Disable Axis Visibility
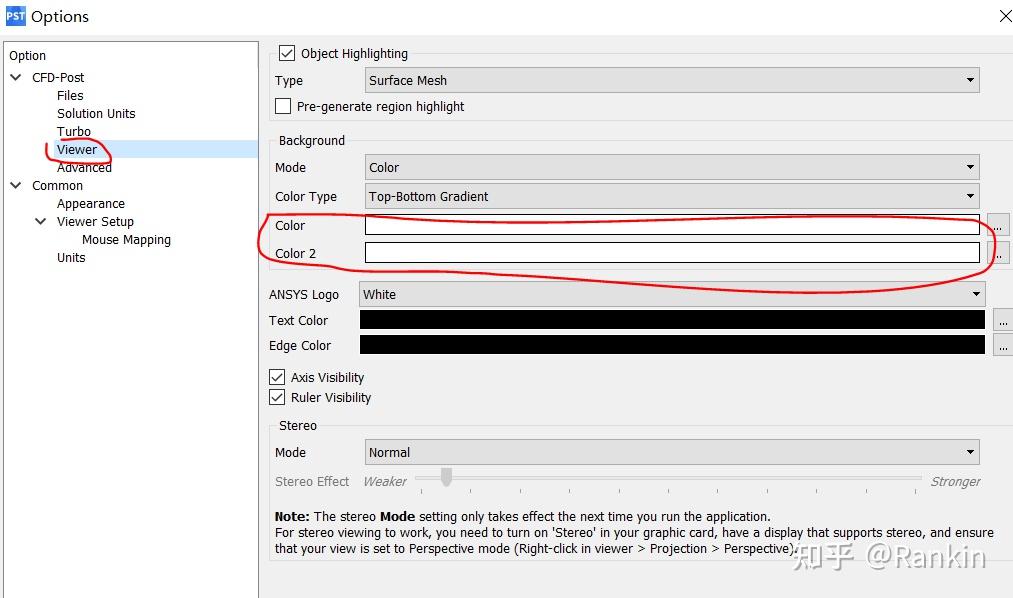Screen dimensions: 1013x598 [x=276, y=377]
